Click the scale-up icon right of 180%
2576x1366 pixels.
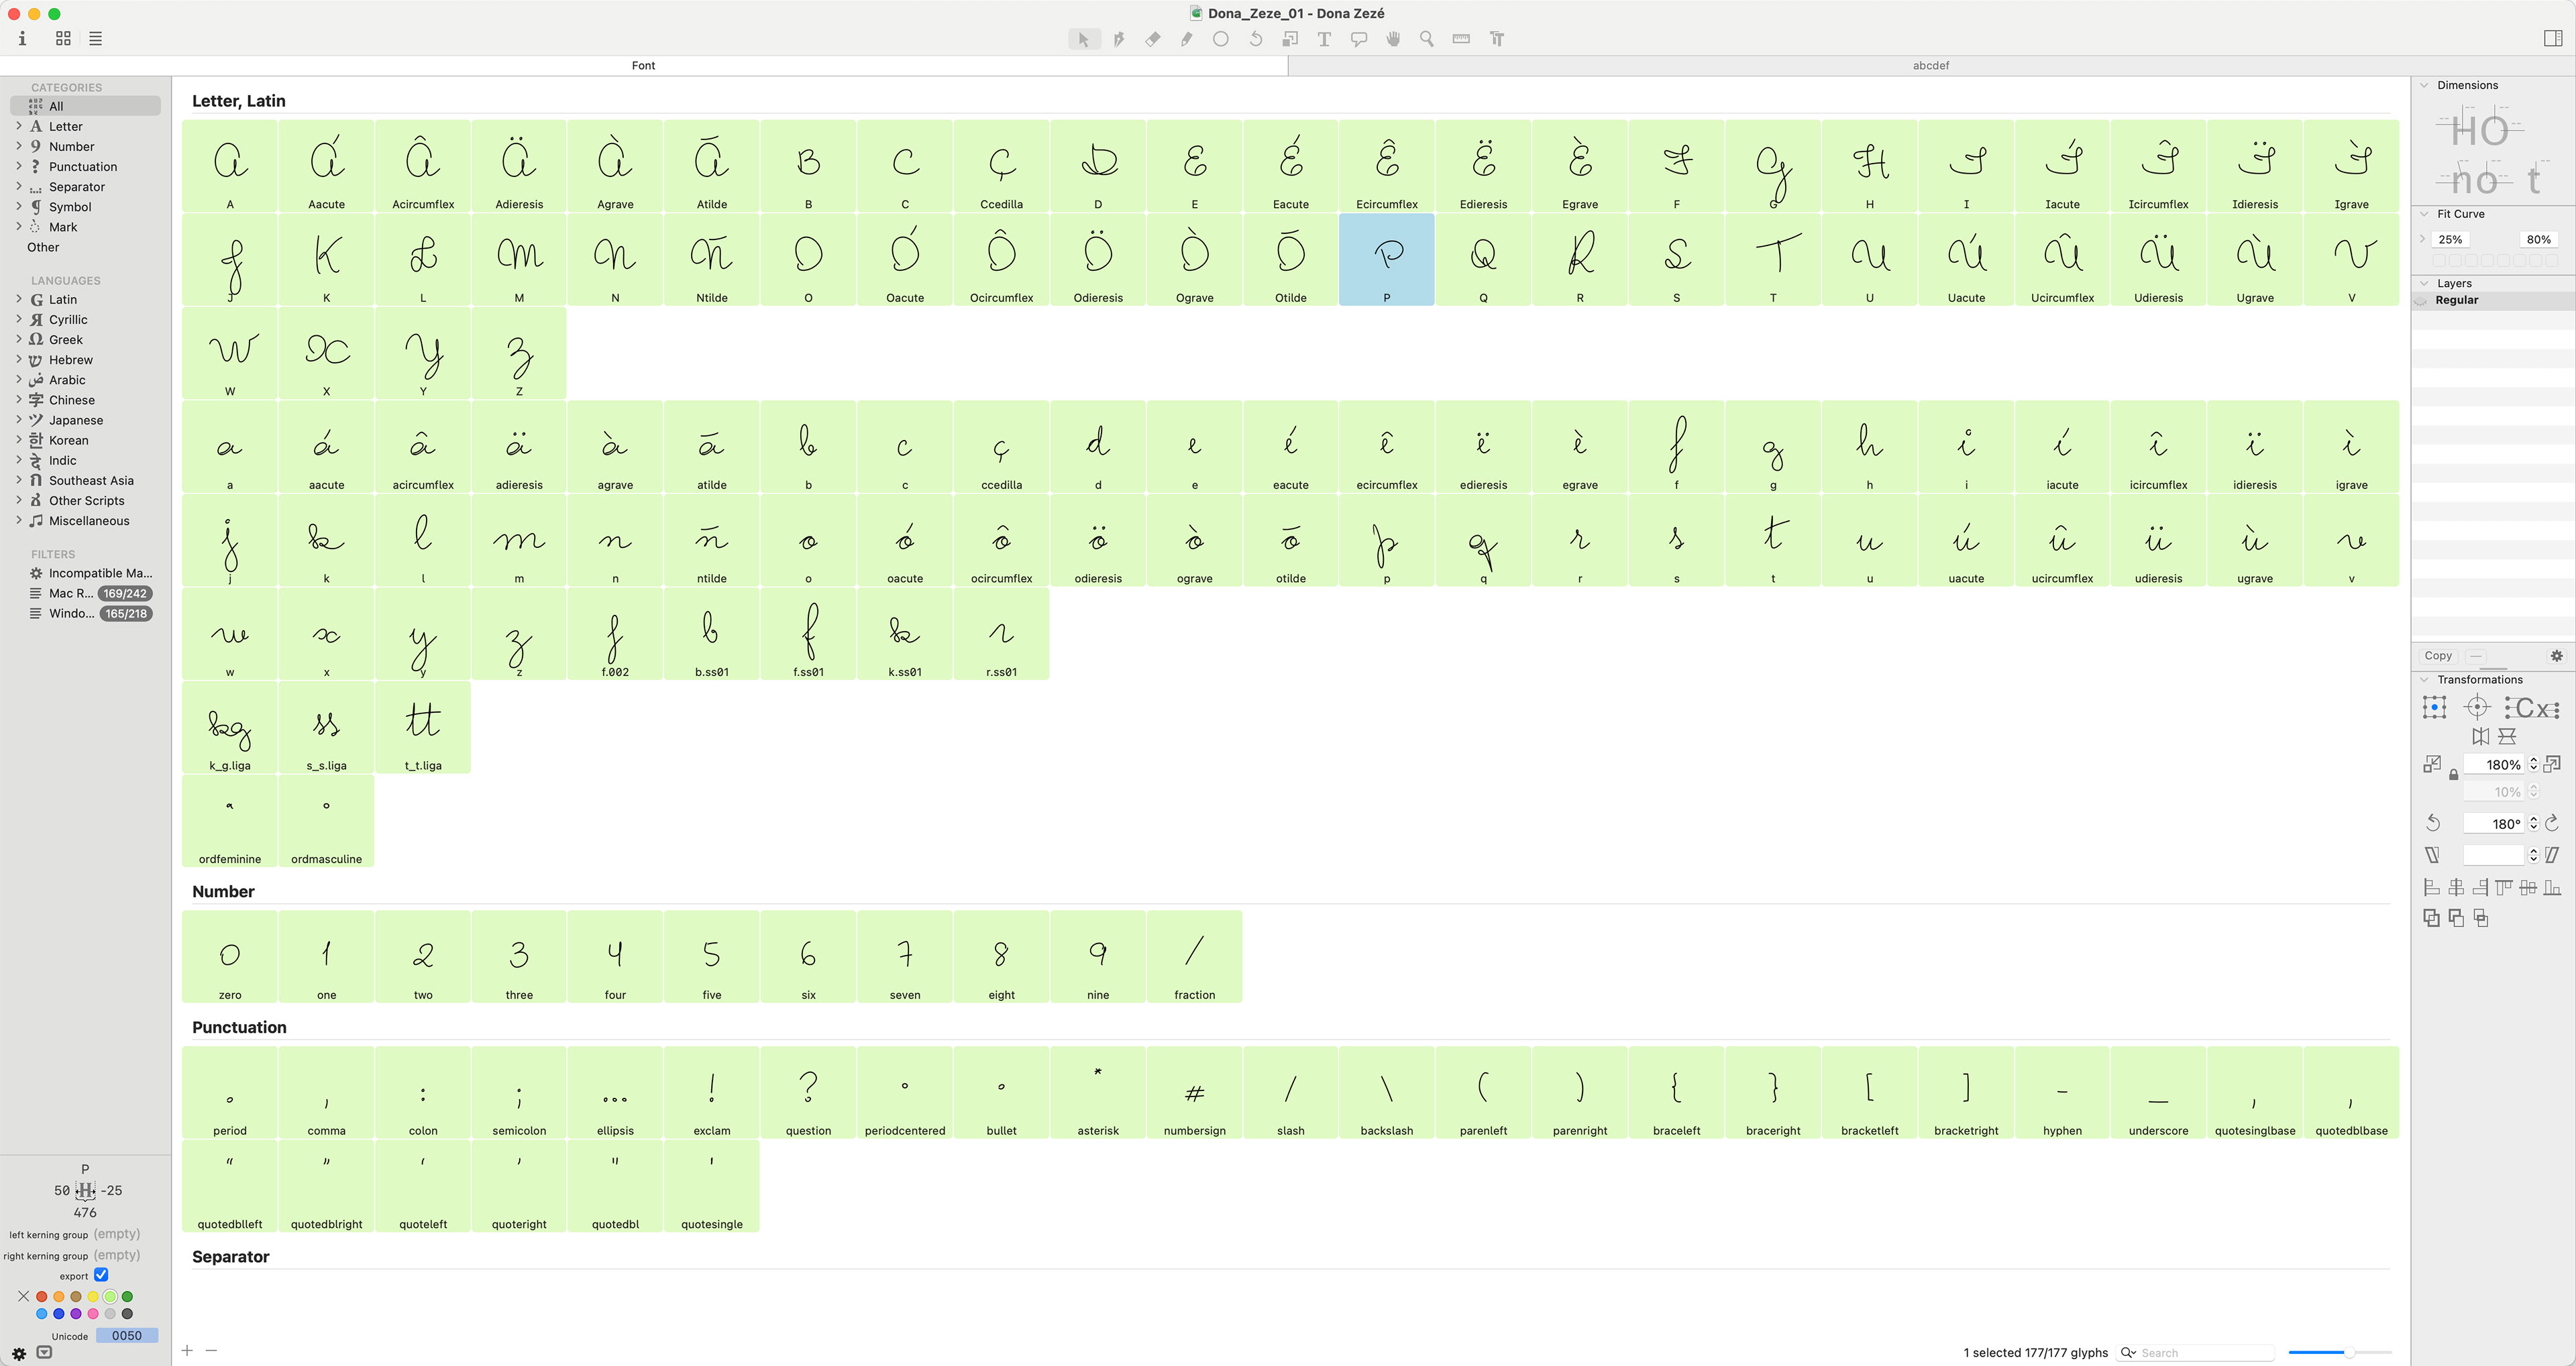(2552, 764)
